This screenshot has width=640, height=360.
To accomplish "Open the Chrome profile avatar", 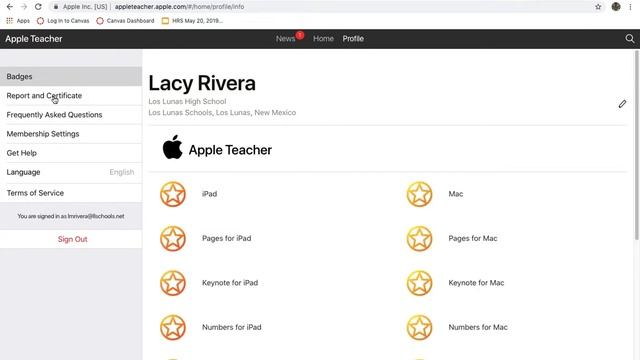I will pyautogui.click(x=616, y=7).
